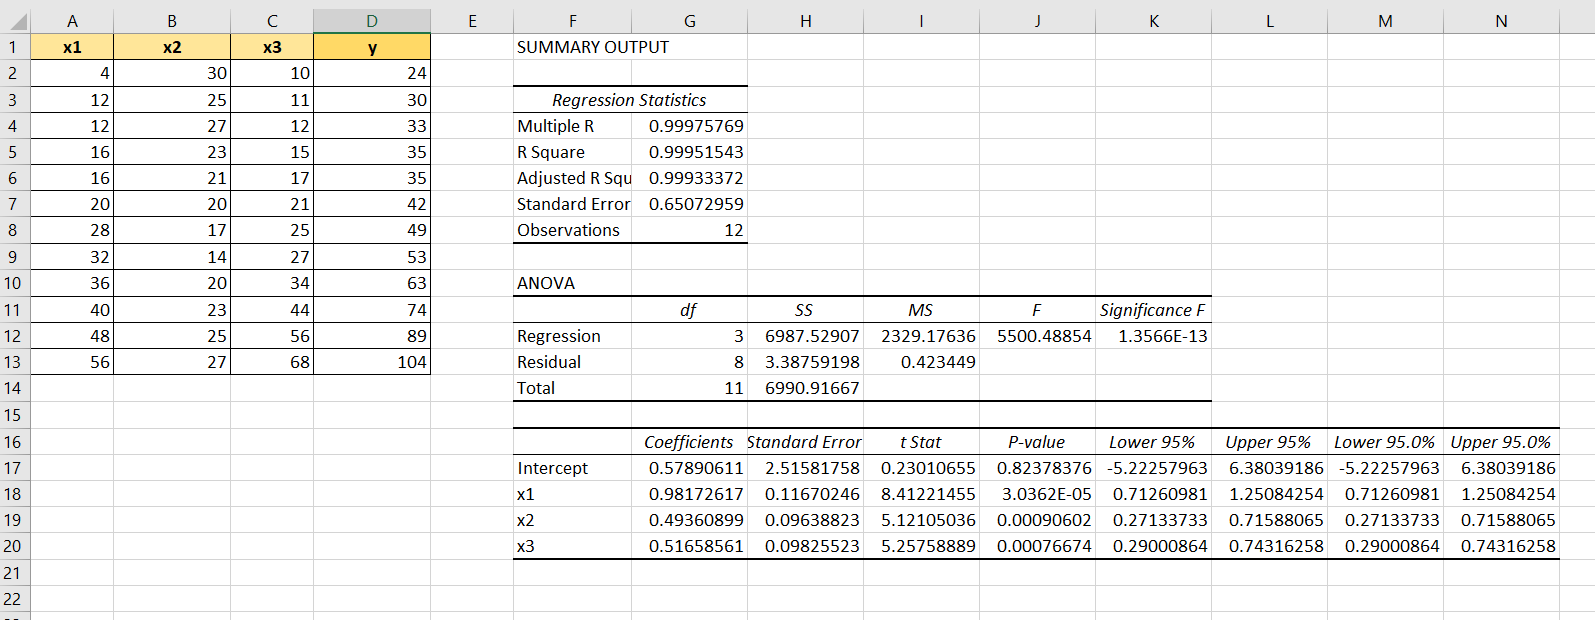
Task: Select column D header
Action: click(x=372, y=21)
